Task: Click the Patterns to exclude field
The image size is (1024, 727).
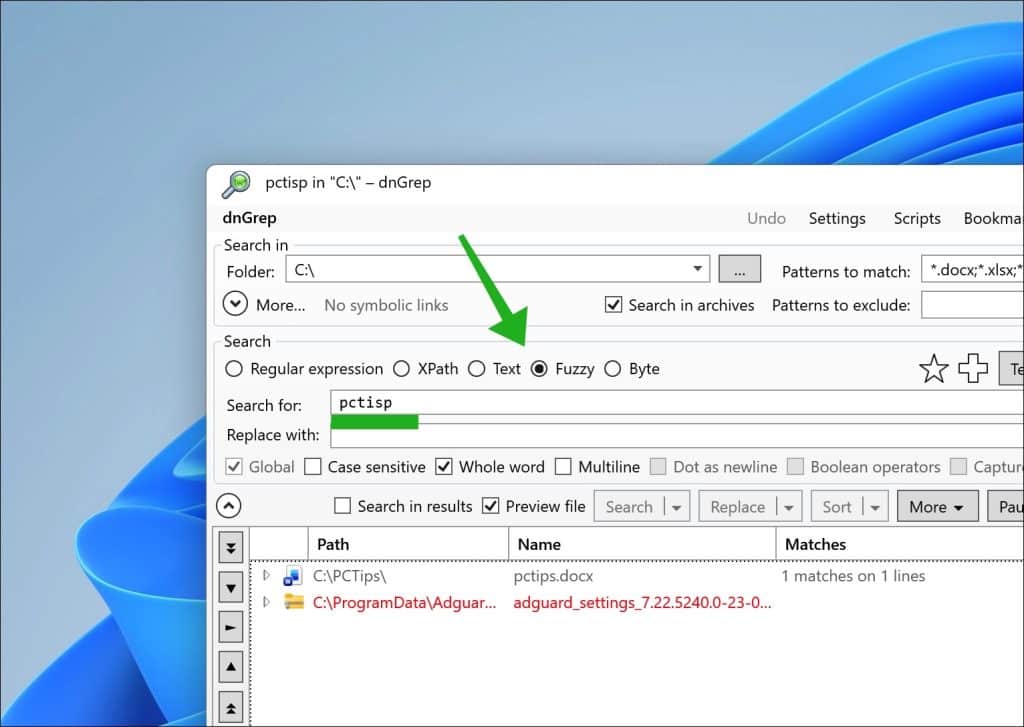Action: [x=972, y=305]
